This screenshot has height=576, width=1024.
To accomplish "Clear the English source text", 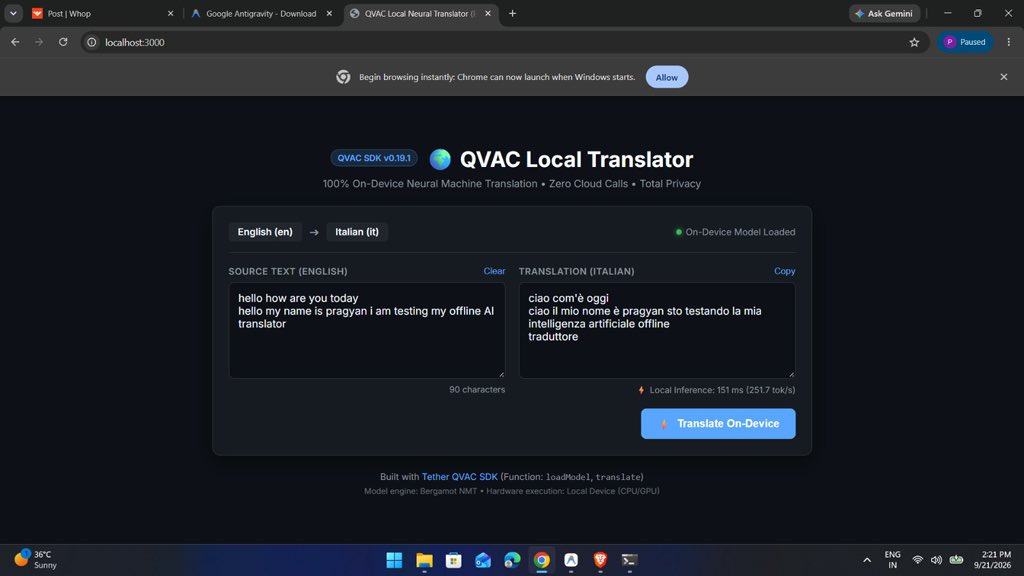I will (x=494, y=271).
